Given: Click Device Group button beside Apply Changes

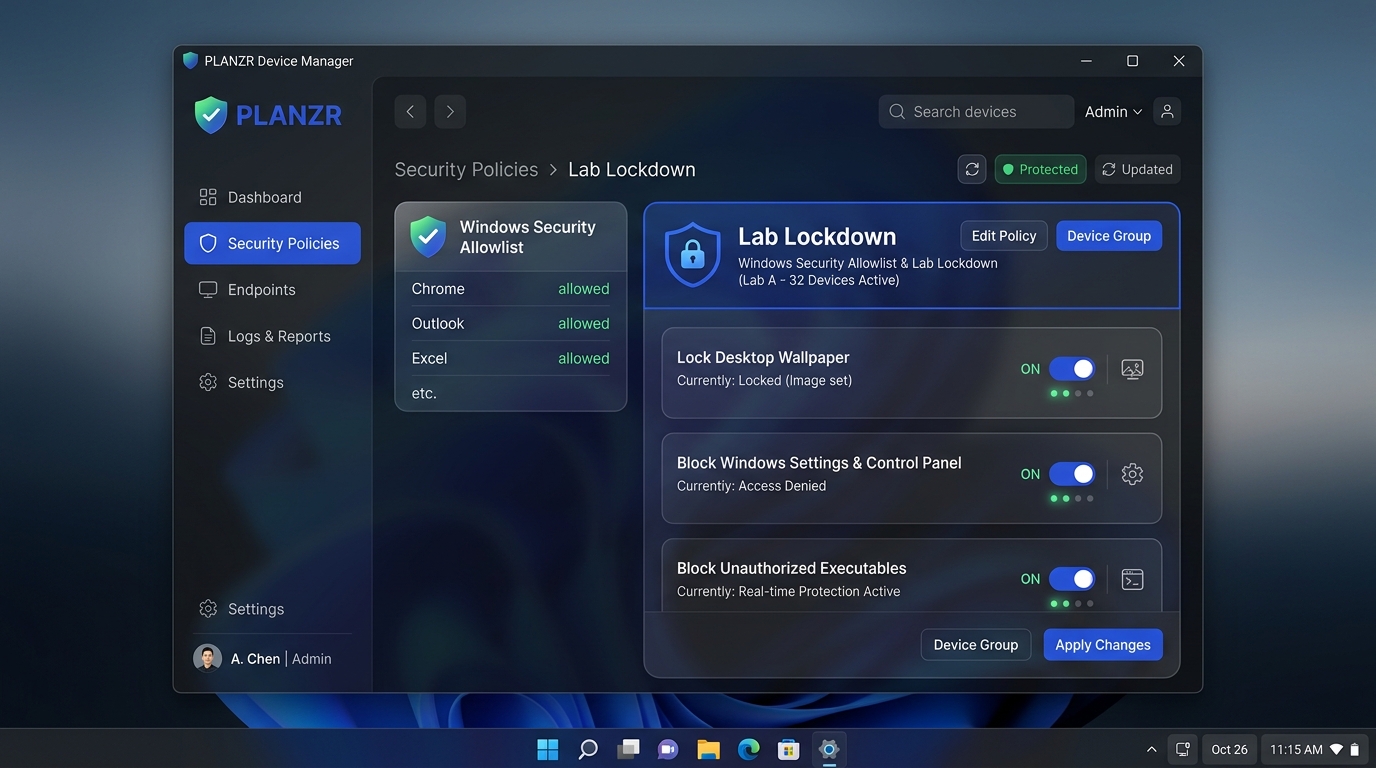Looking at the screenshot, I should click(x=976, y=645).
